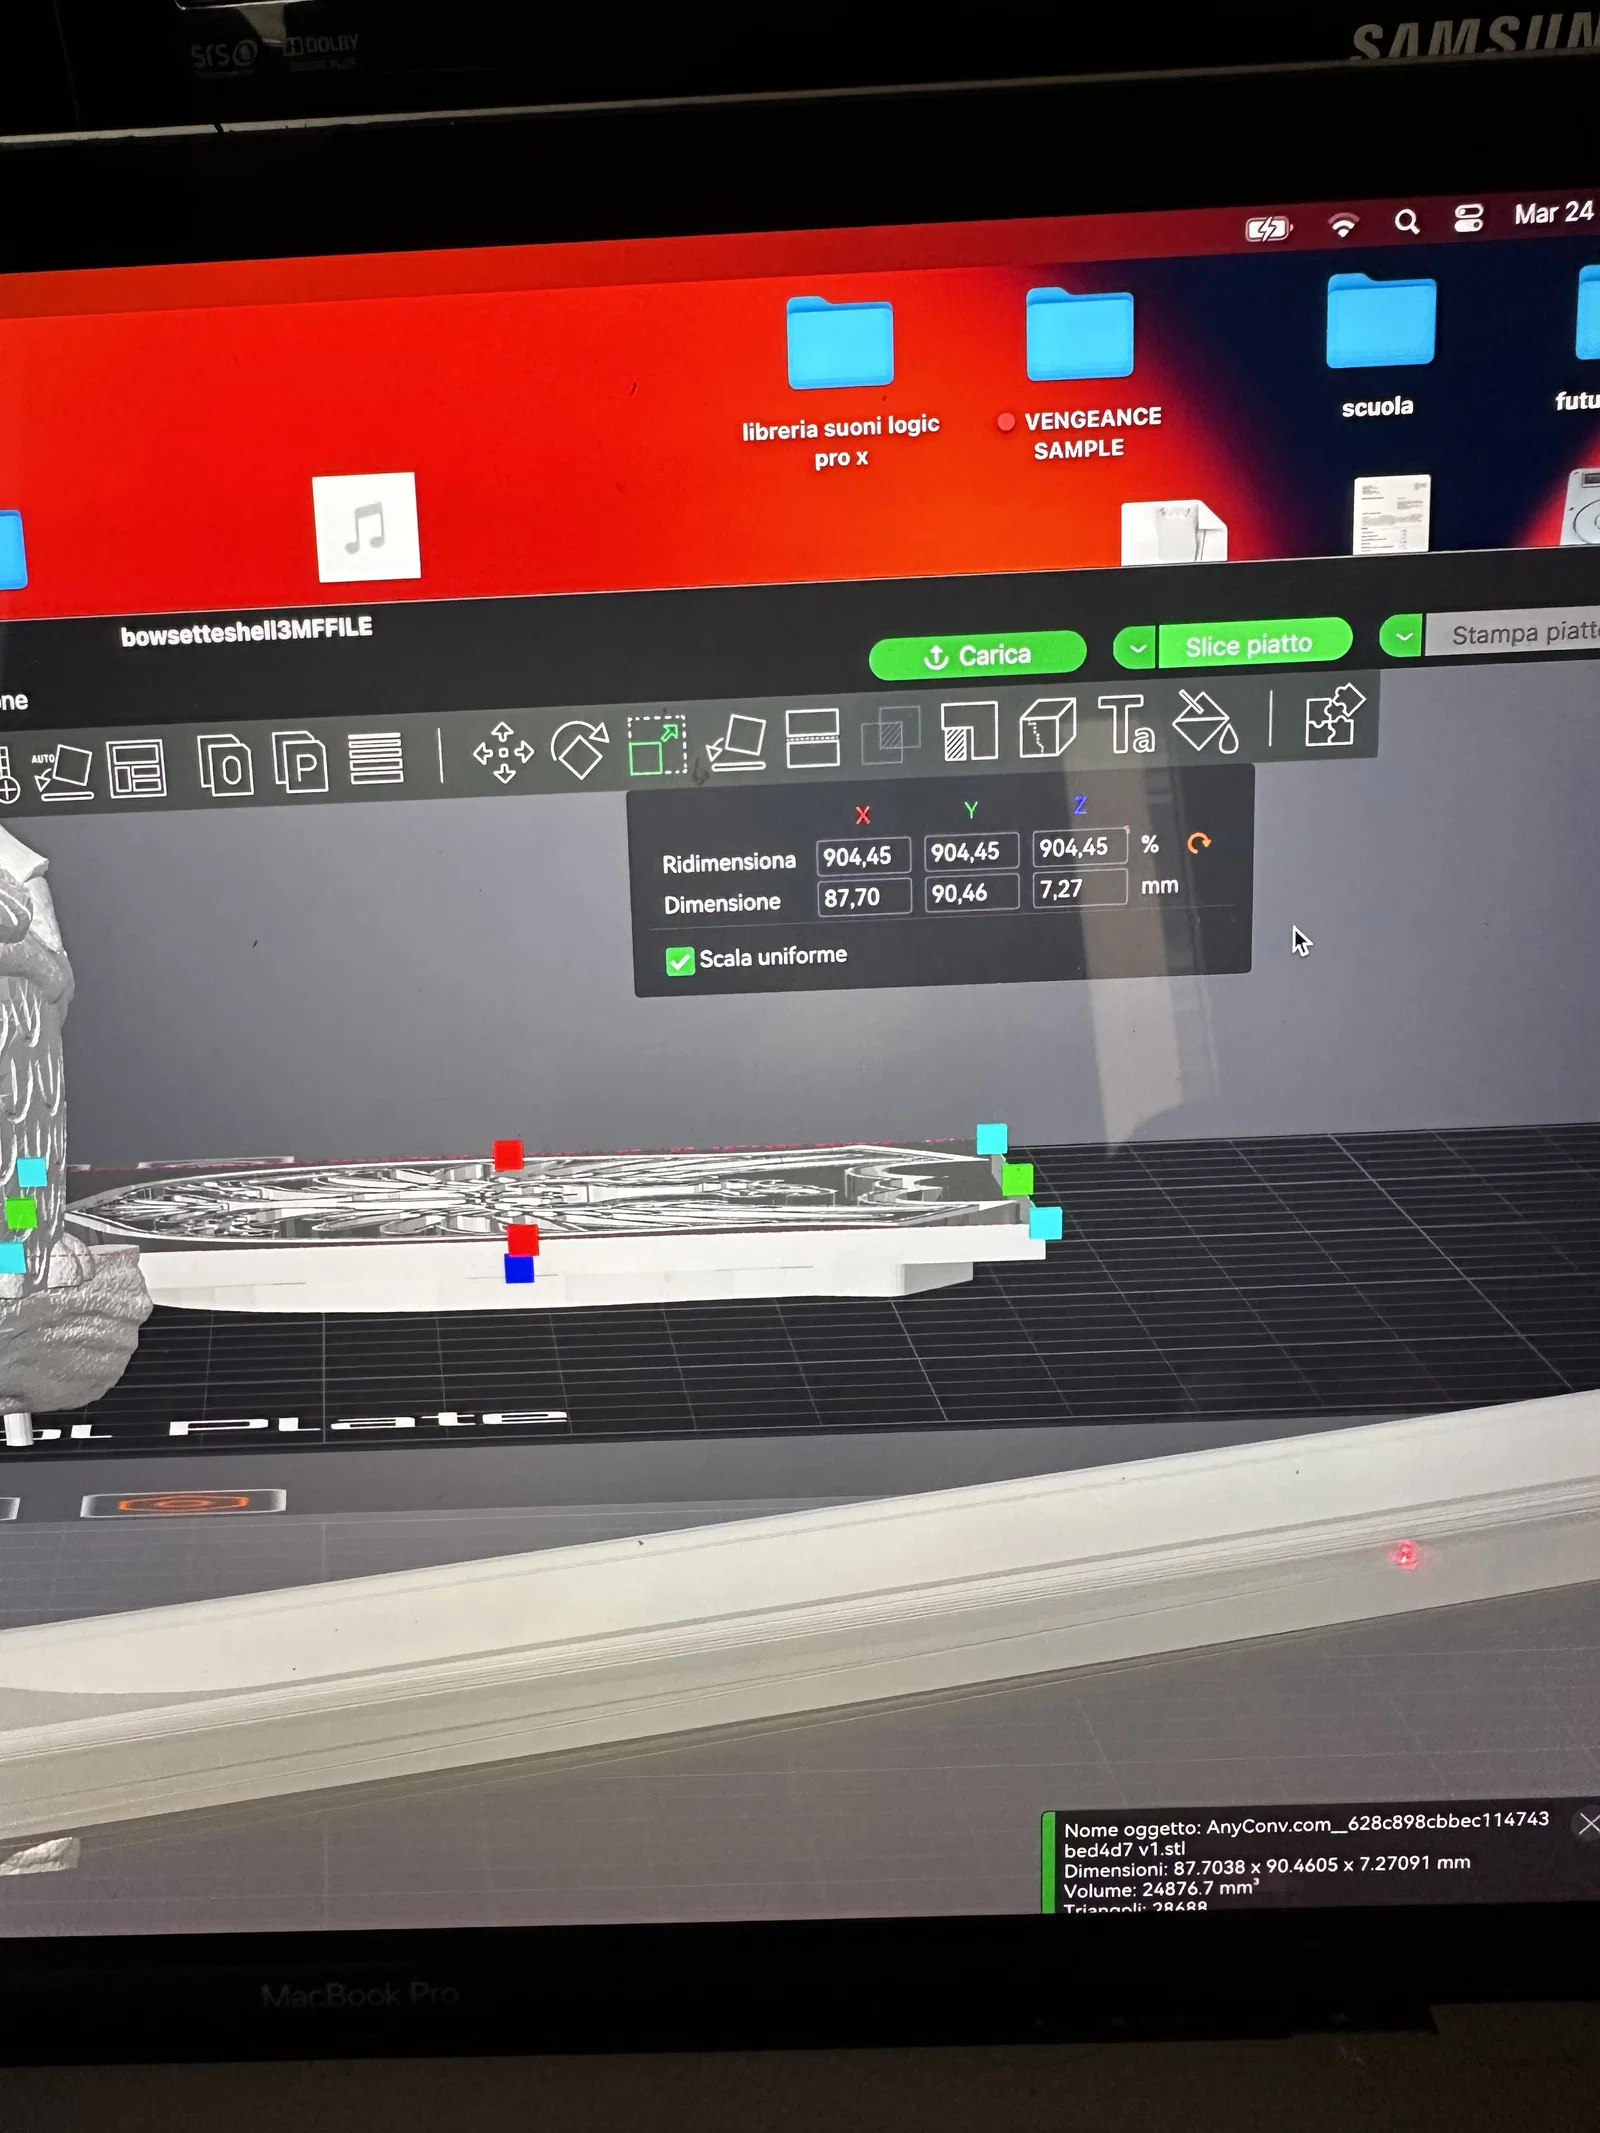Screen dimensions: 1600x2133
Task: Select the music note file on desktop
Action: 367,526
